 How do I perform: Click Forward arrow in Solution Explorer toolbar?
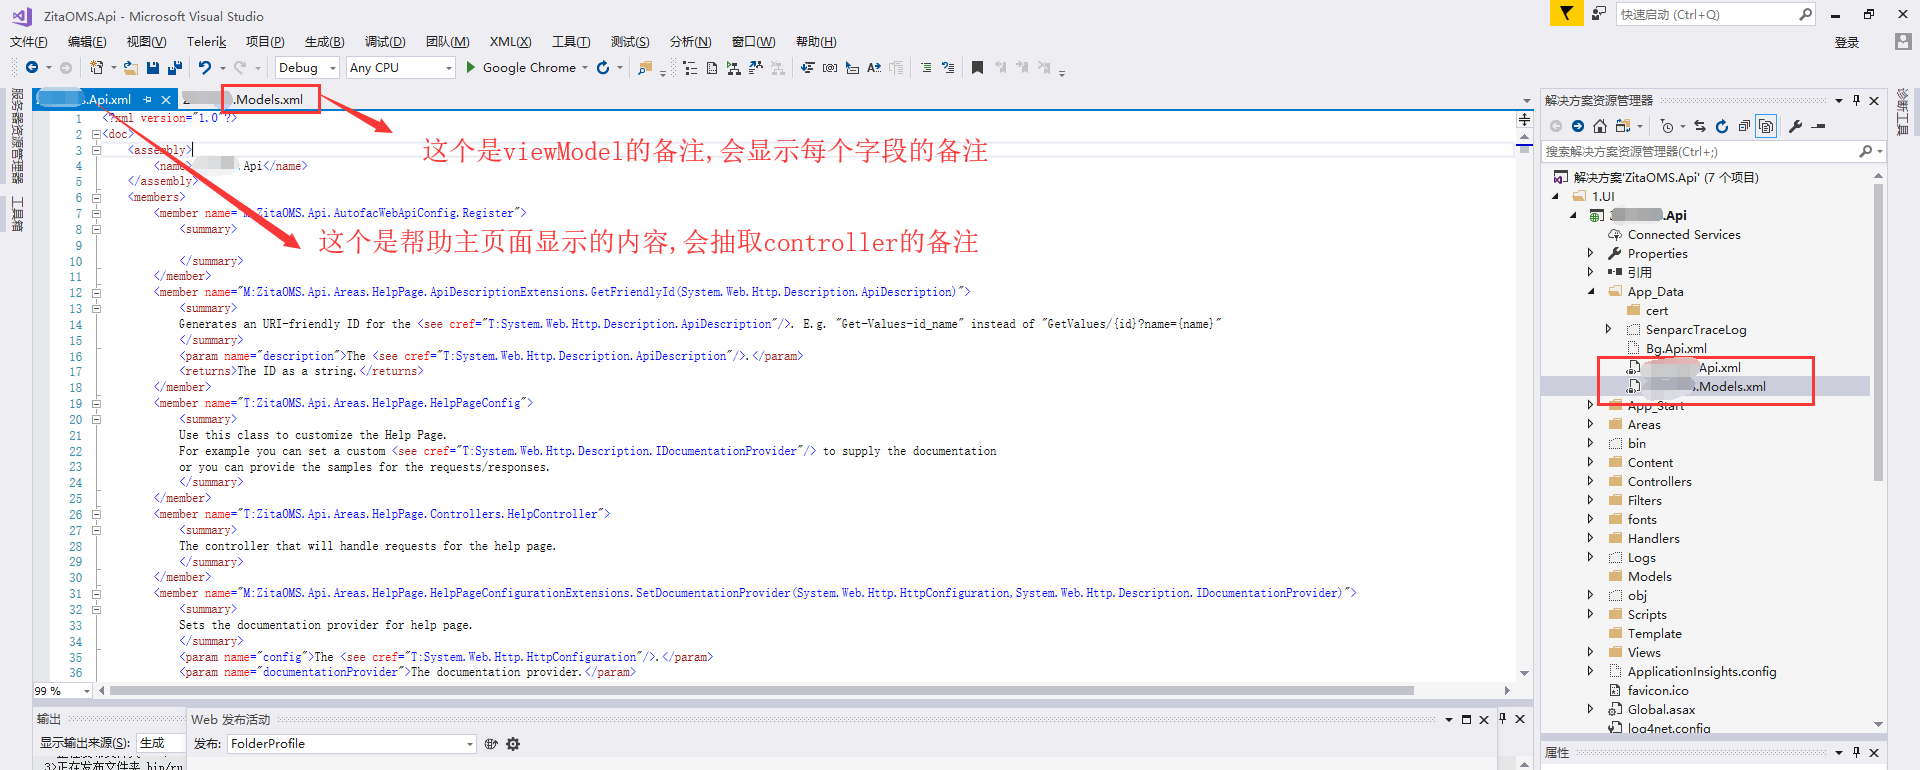pyautogui.click(x=1578, y=126)
